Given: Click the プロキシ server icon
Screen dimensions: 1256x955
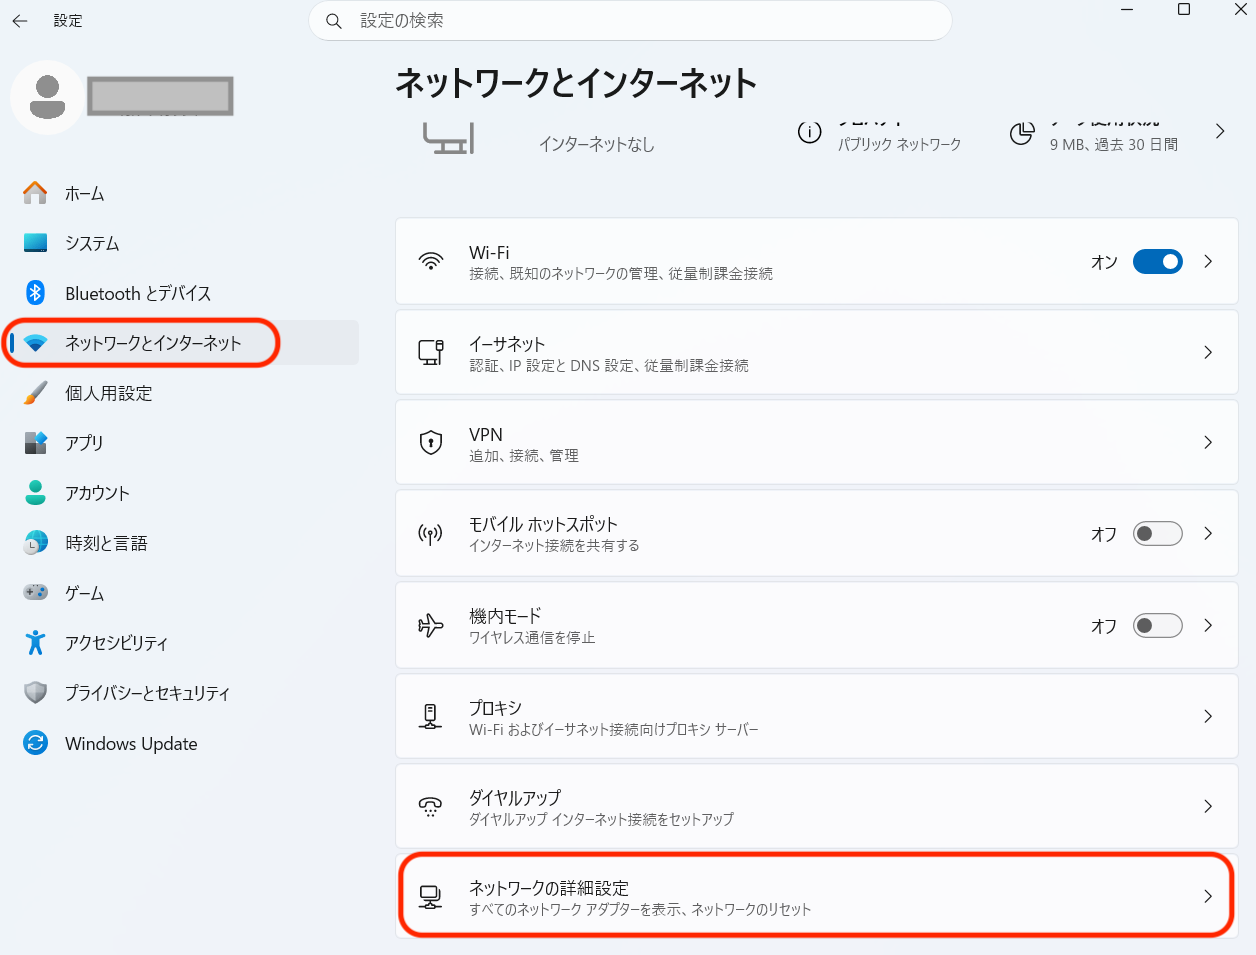Looking at the screenshot, I should (431, 716).
